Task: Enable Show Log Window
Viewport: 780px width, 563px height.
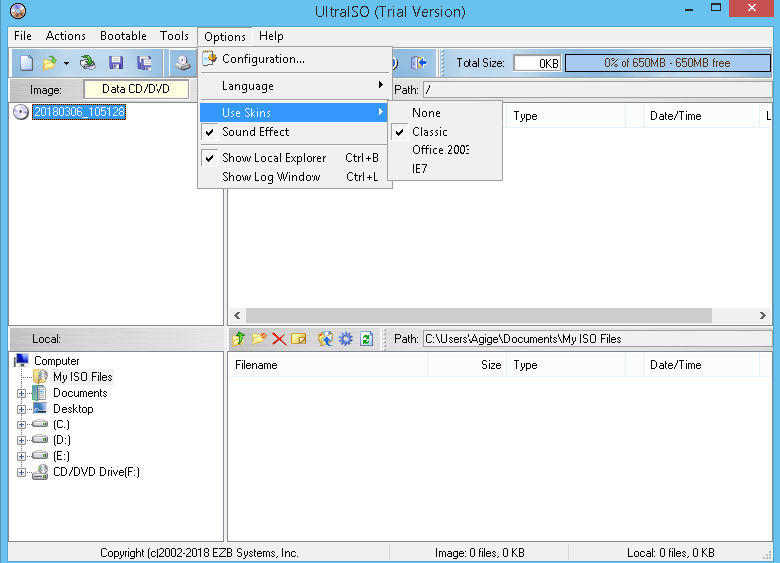Action: pos(293,177)
